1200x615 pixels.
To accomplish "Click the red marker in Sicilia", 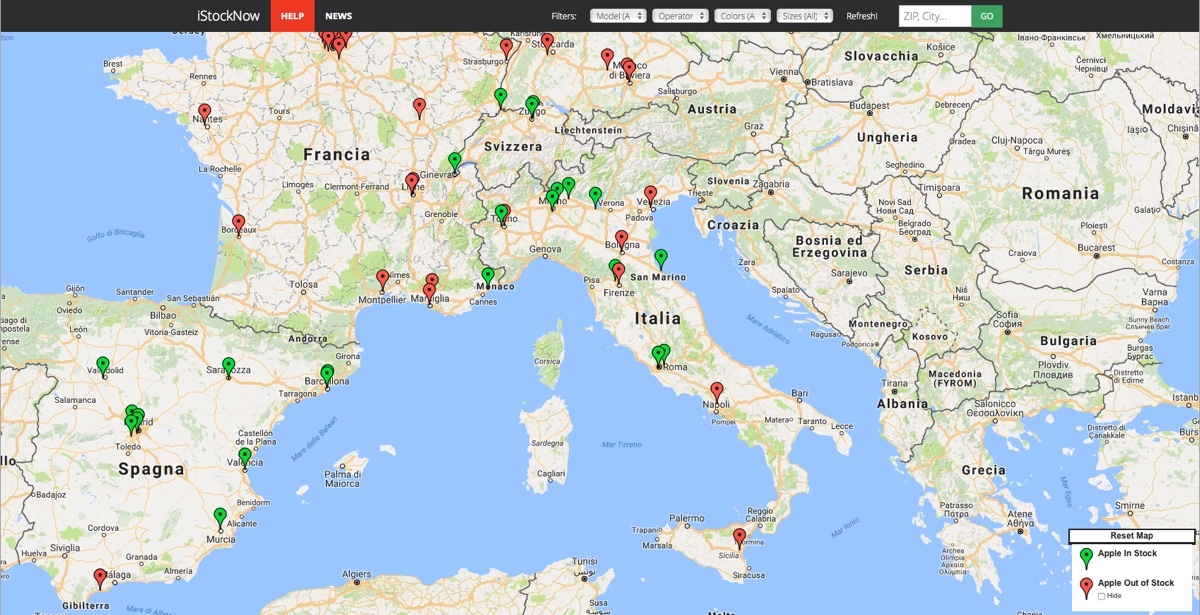I will 739,538.
